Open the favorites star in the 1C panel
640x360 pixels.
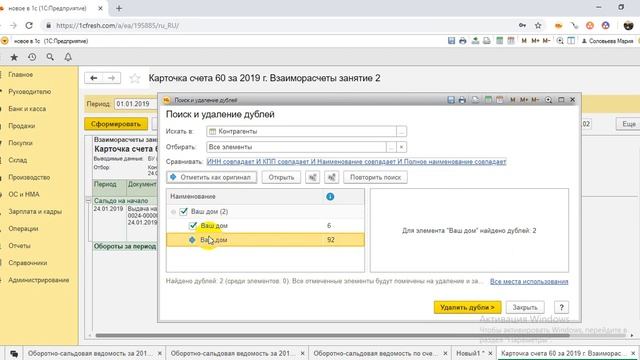[x=14, y=58]
